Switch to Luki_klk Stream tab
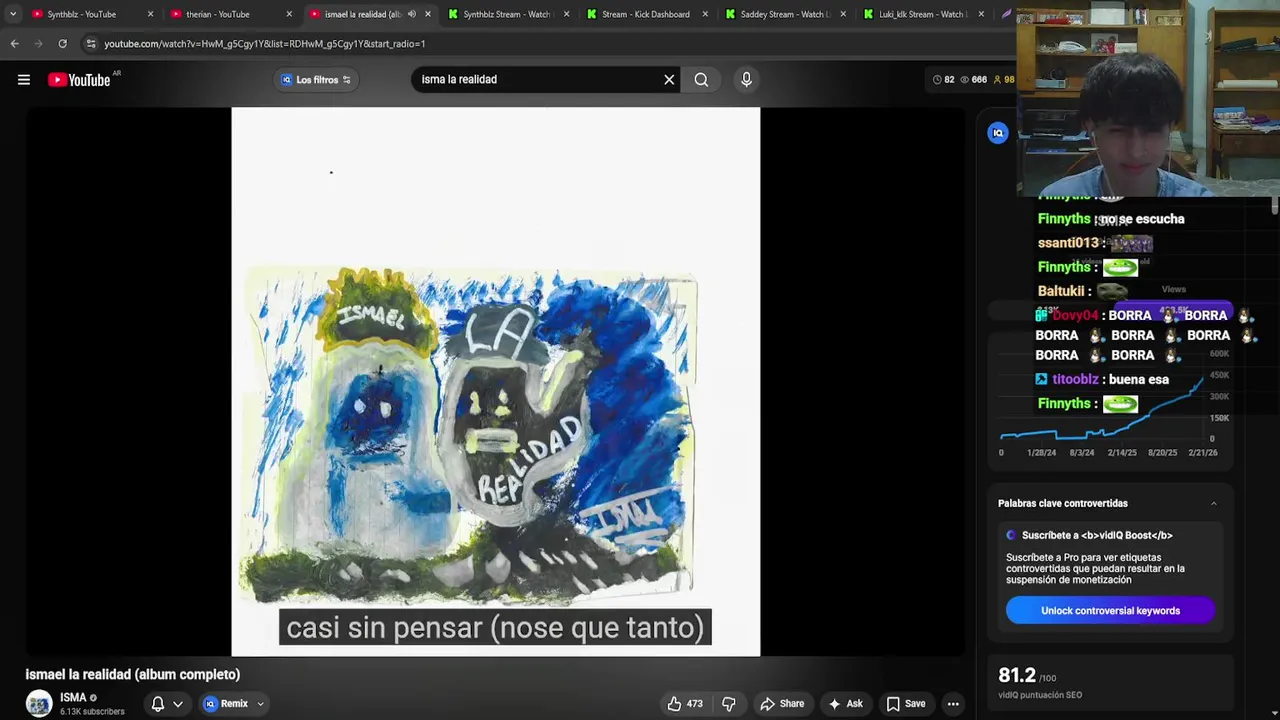 (922, 14)
